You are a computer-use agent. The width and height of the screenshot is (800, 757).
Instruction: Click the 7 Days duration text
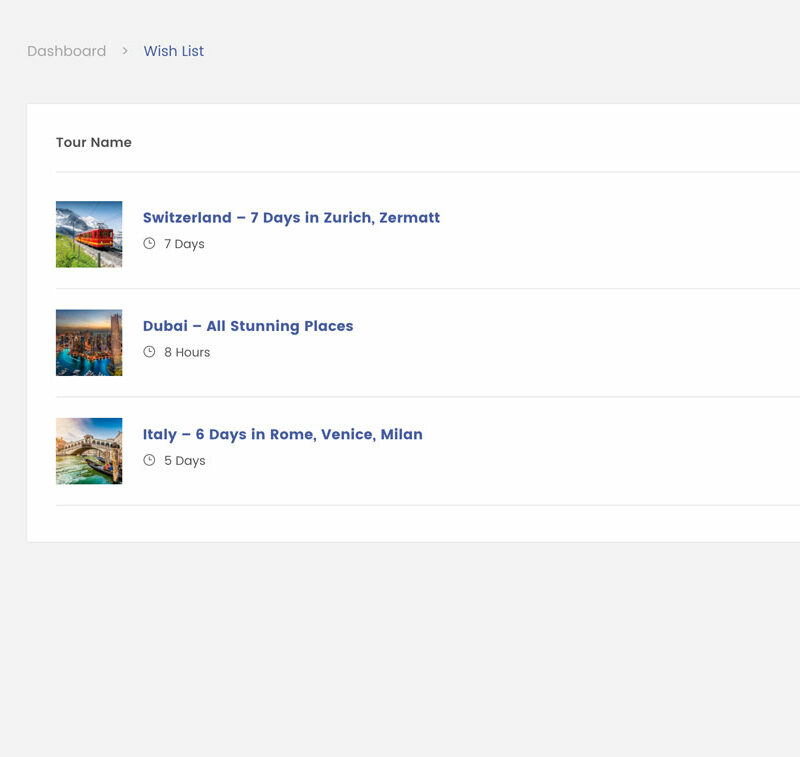pyautogui.click(x=184, y=244)
